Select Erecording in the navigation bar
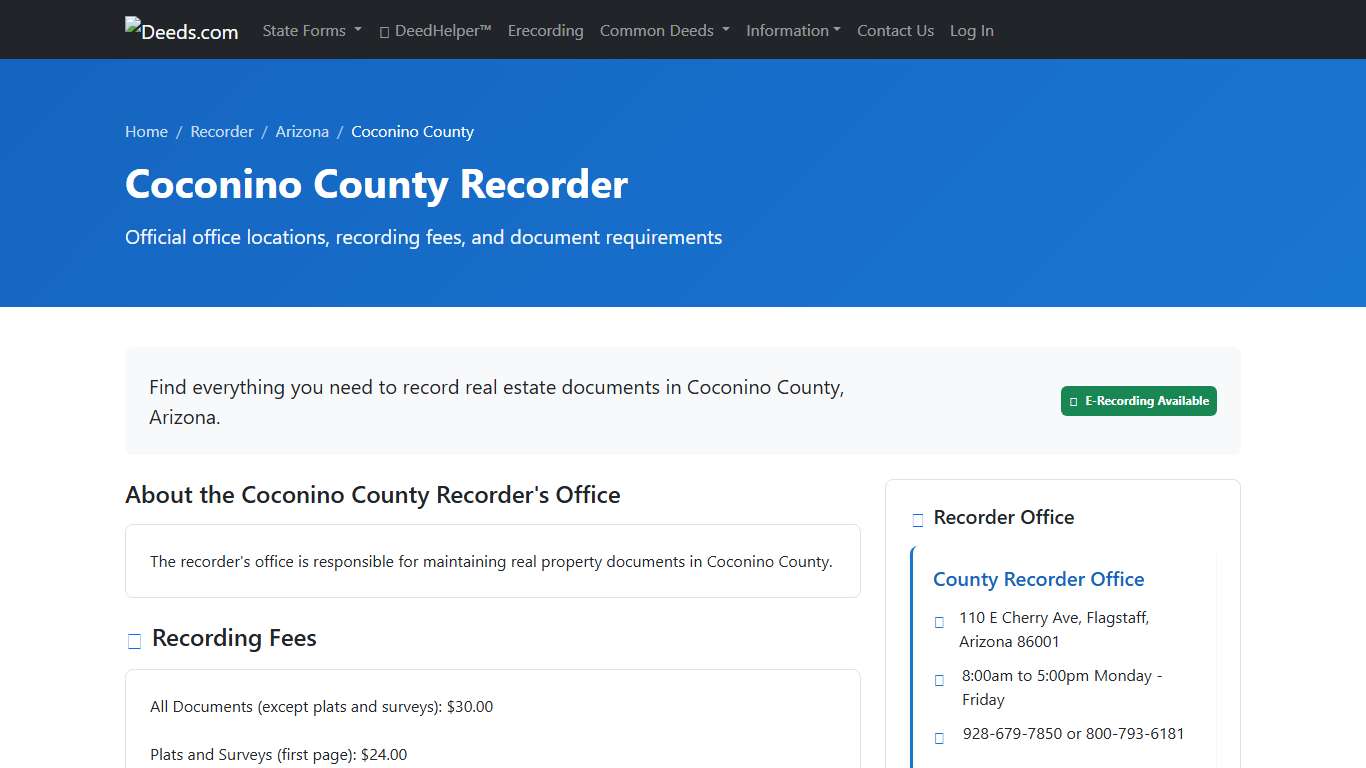Image resolution: width=1366 pixels, height=768 pixels. pos(545,30)
